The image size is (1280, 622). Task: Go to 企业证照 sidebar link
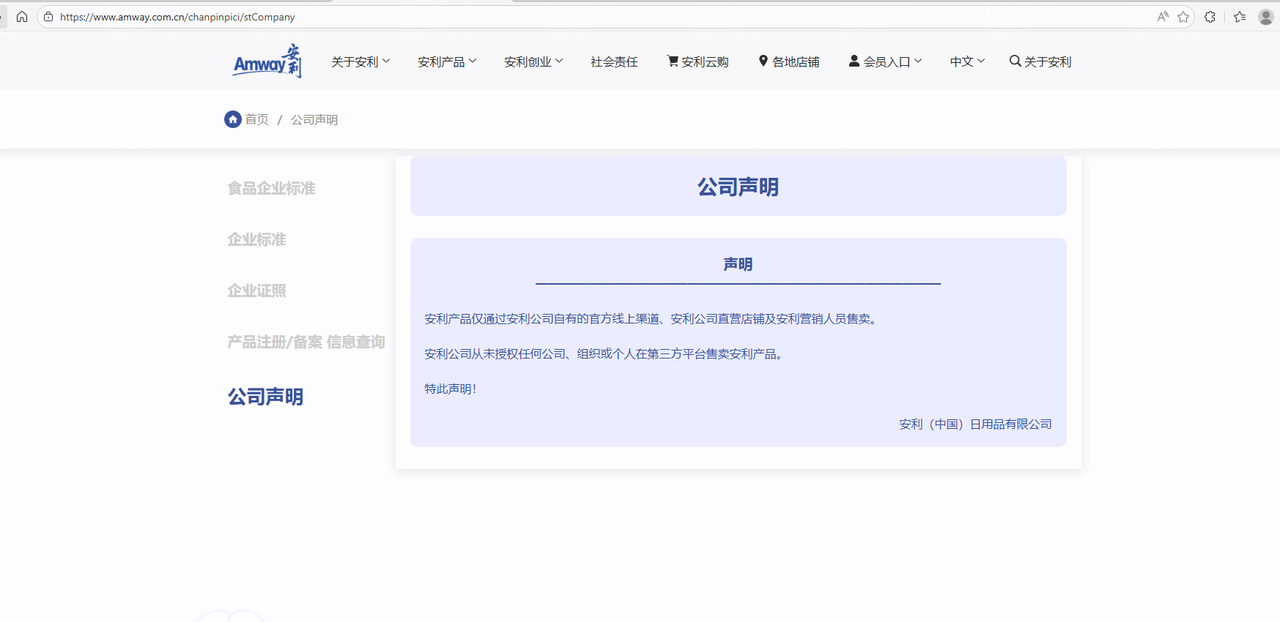(x=256, y=291)
